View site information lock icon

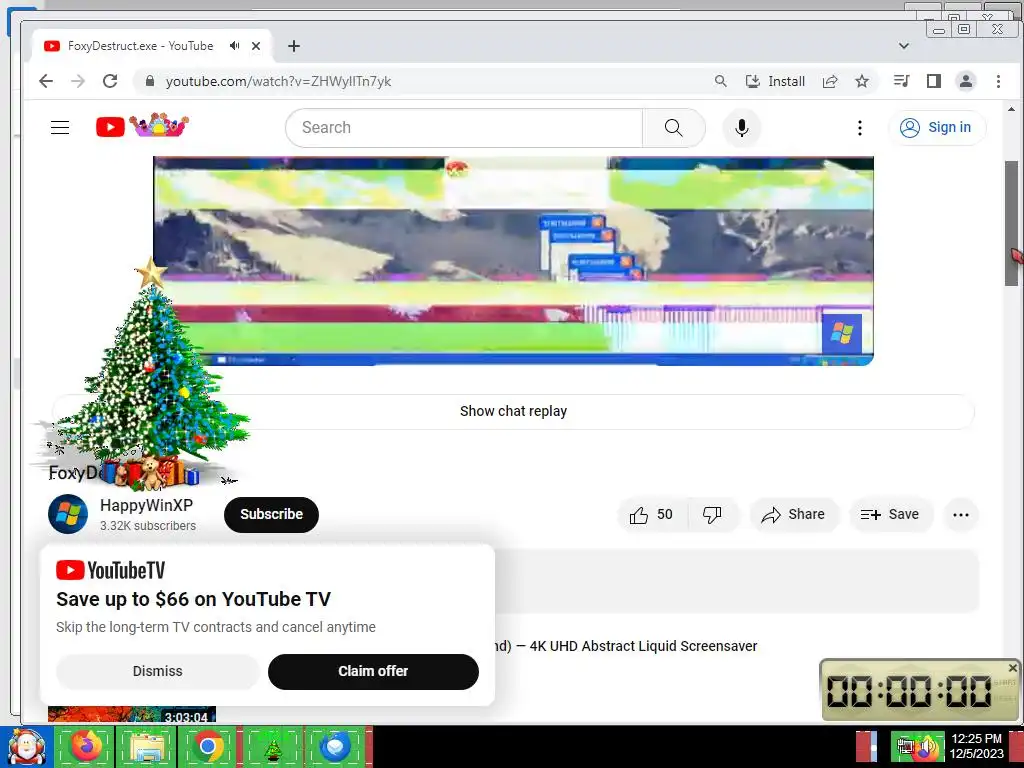(150, 81)
